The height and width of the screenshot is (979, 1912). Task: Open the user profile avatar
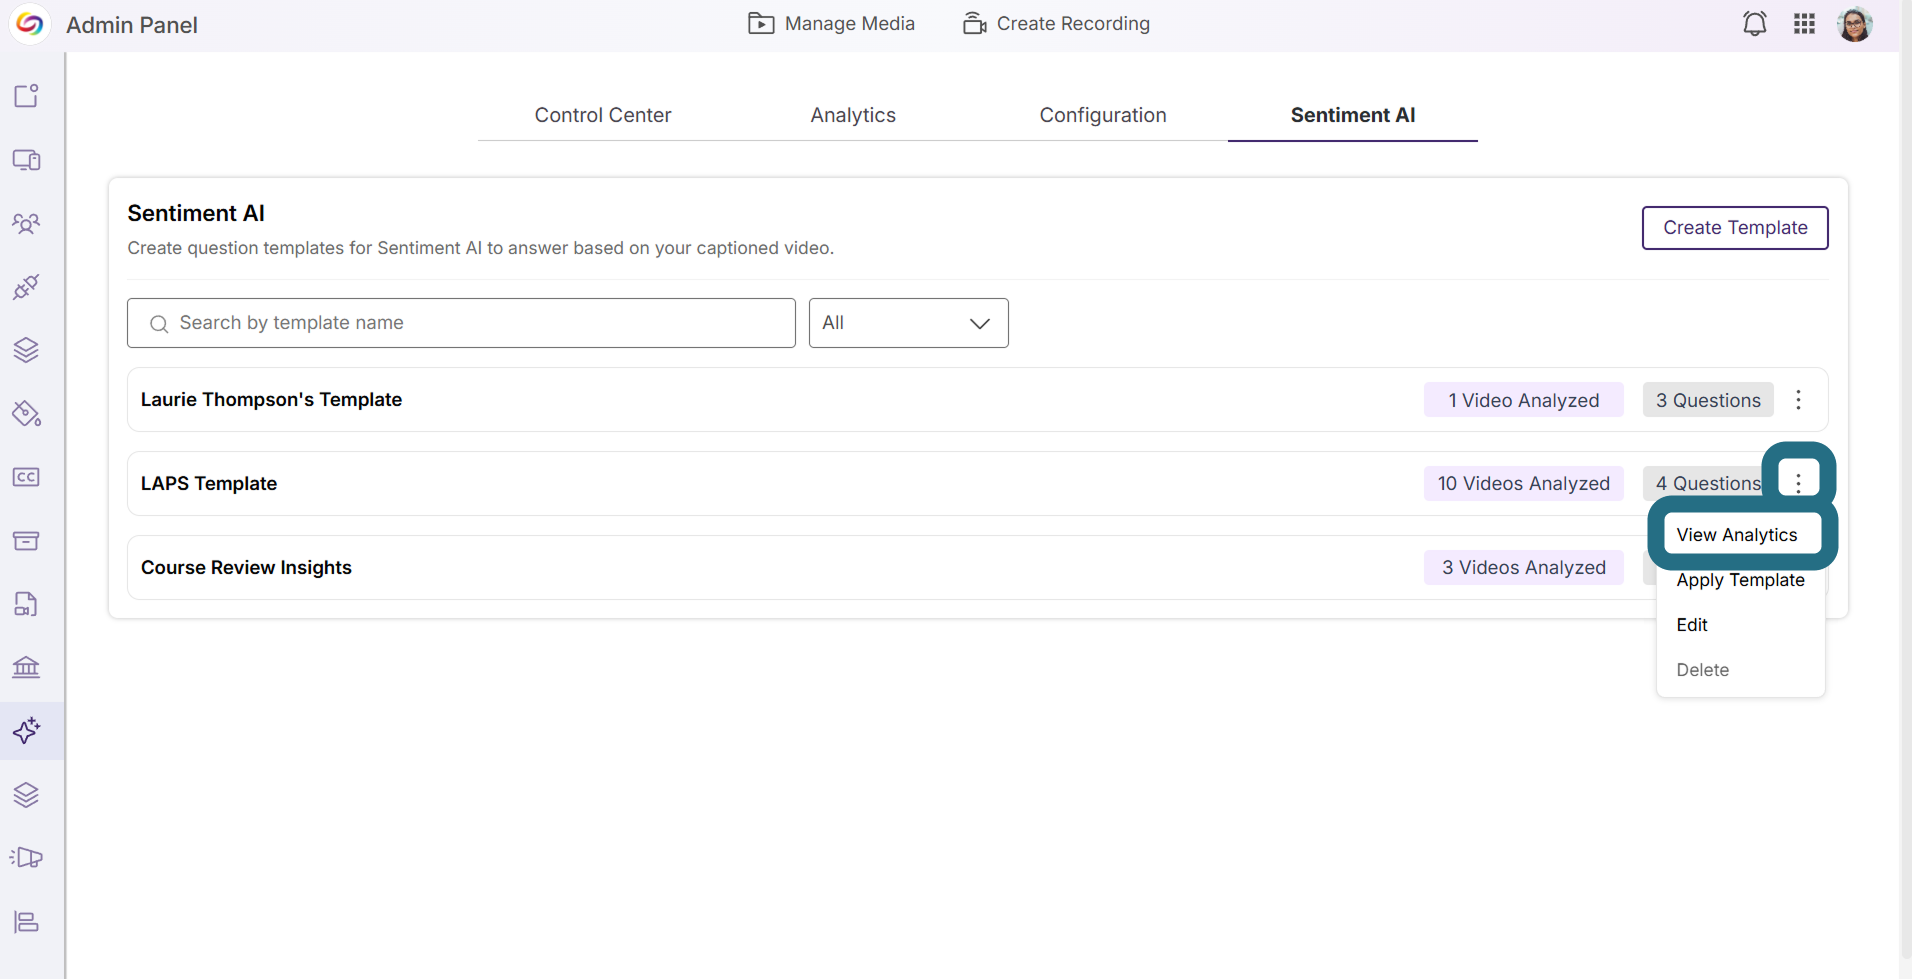pos(1855,24)
